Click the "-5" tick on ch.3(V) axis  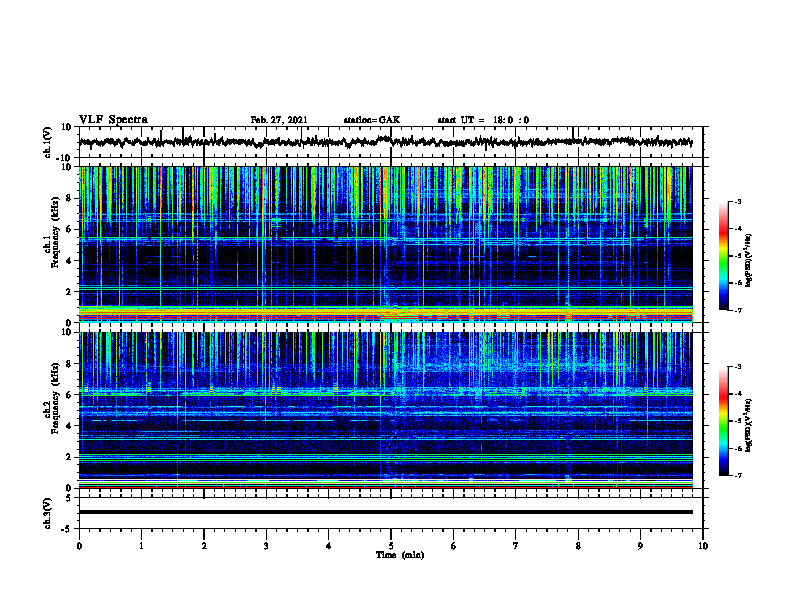(x=68, y=529)
